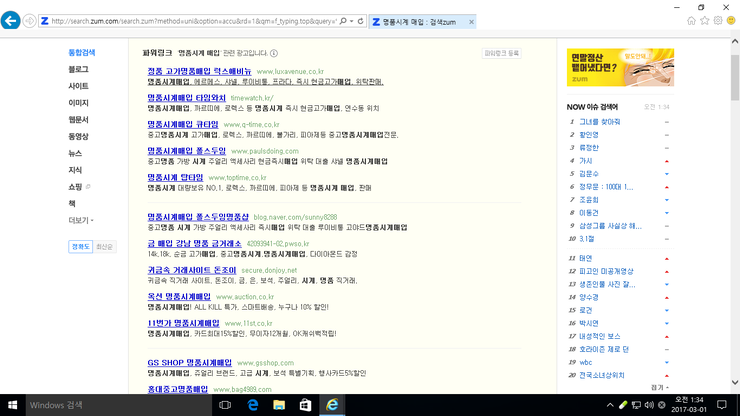The height and width of the screenshot is (416, 740).
Task: Select the 통합검색 category
Action: pyautogui.click(x=82, y=52)
